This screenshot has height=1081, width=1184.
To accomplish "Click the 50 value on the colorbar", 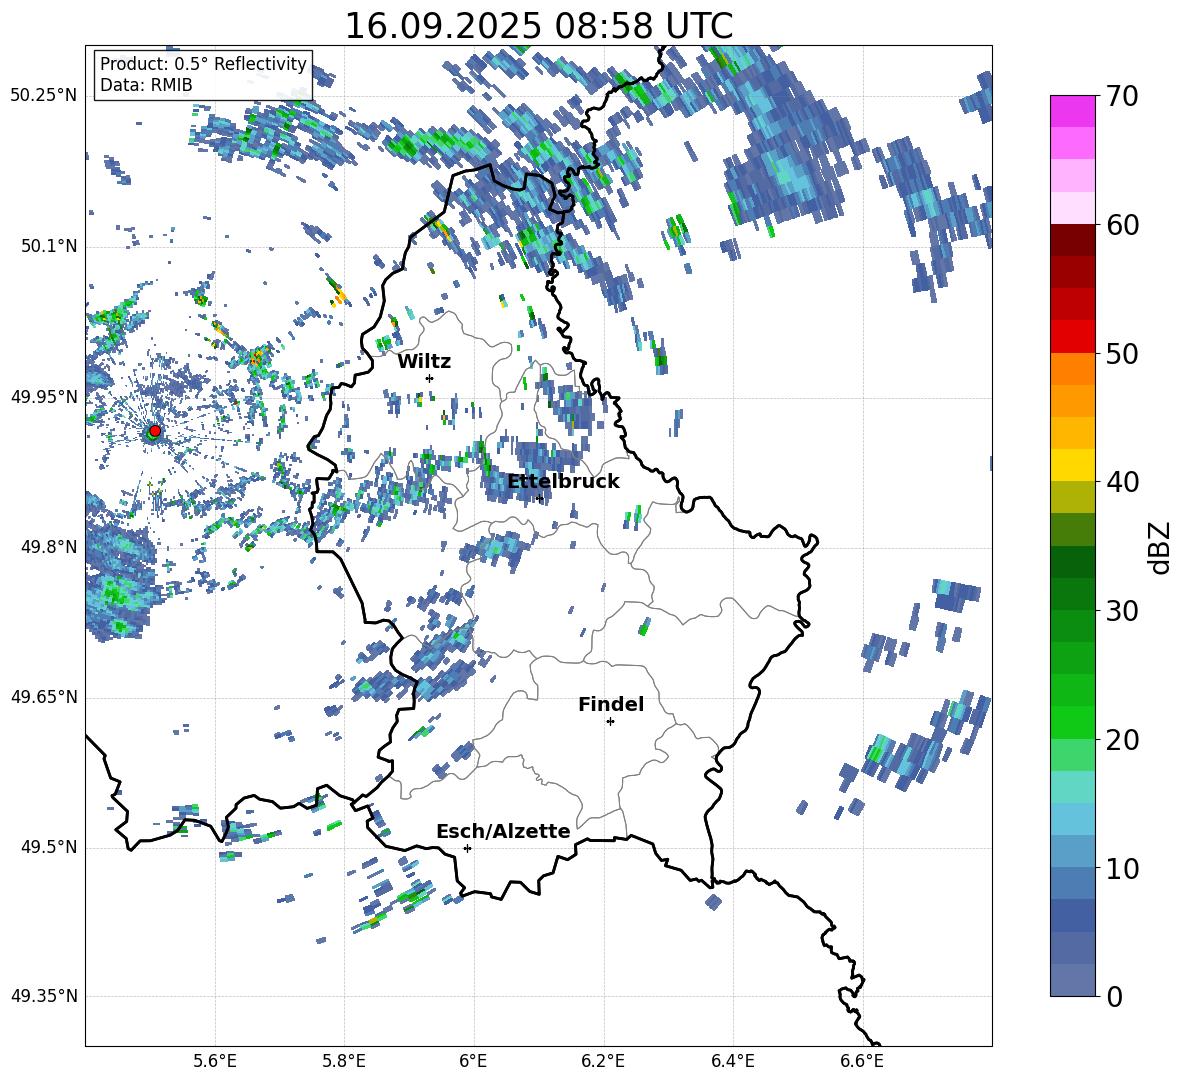I will (1122, 354).
